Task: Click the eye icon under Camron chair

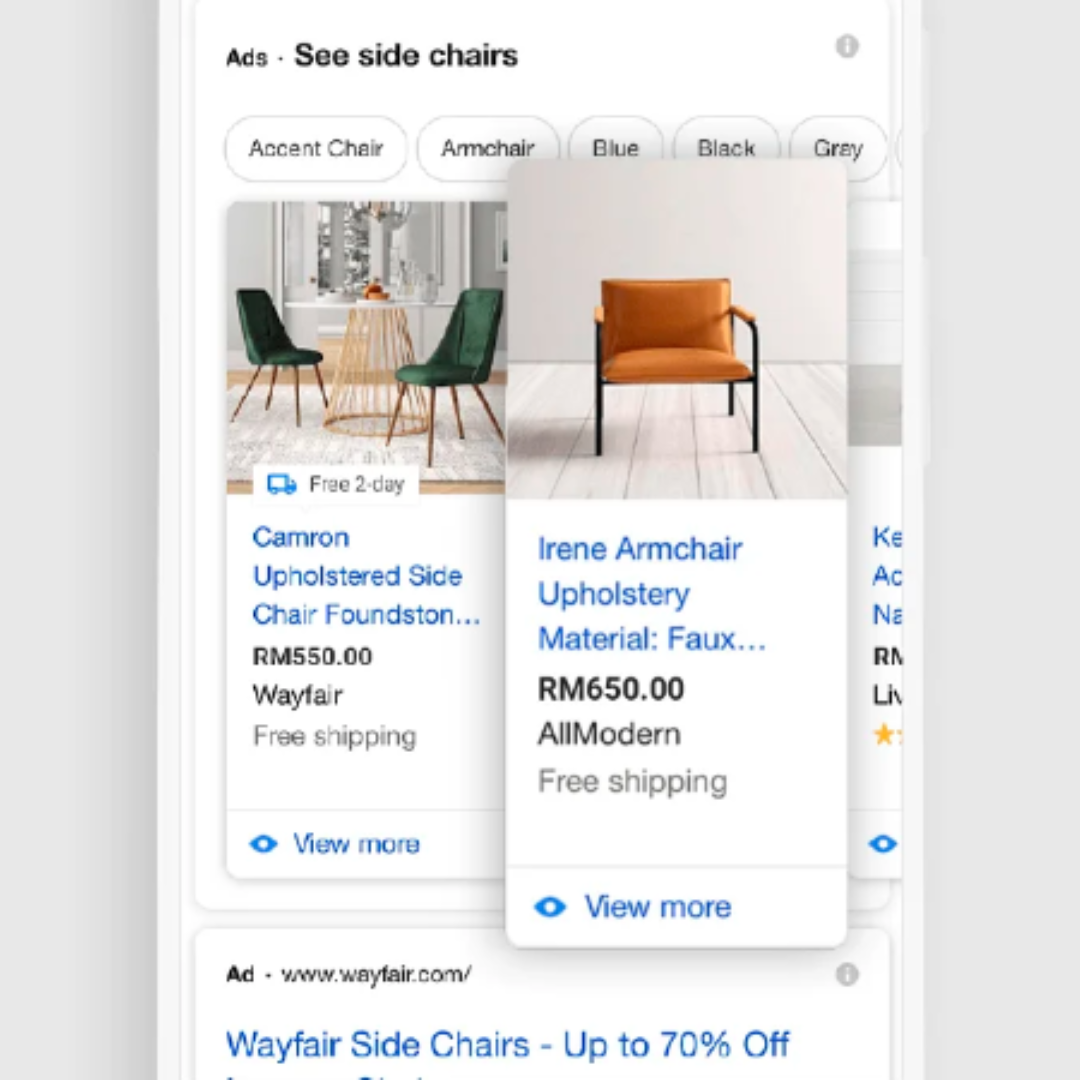Action: [x=263, y=844]
